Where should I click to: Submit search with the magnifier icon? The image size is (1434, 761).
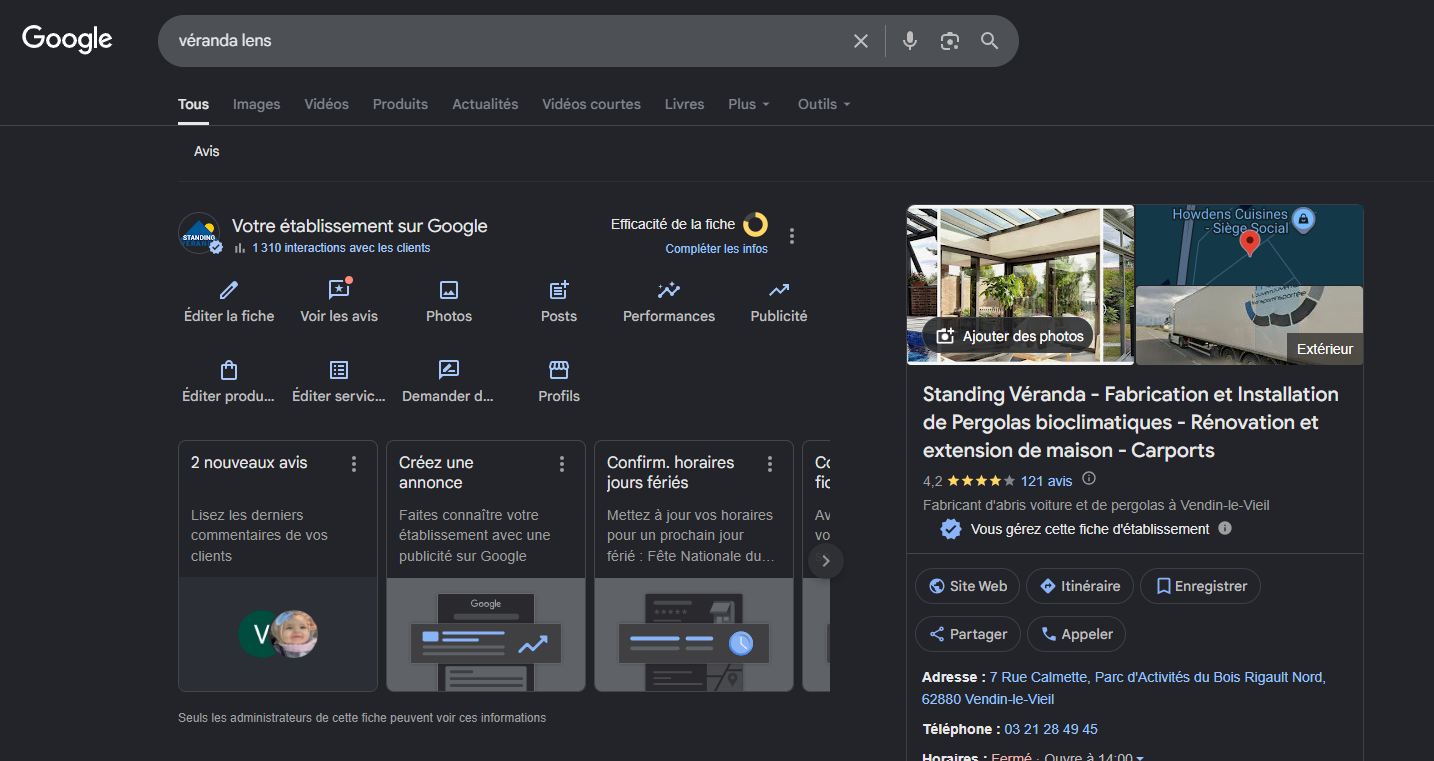coord(990,41)
